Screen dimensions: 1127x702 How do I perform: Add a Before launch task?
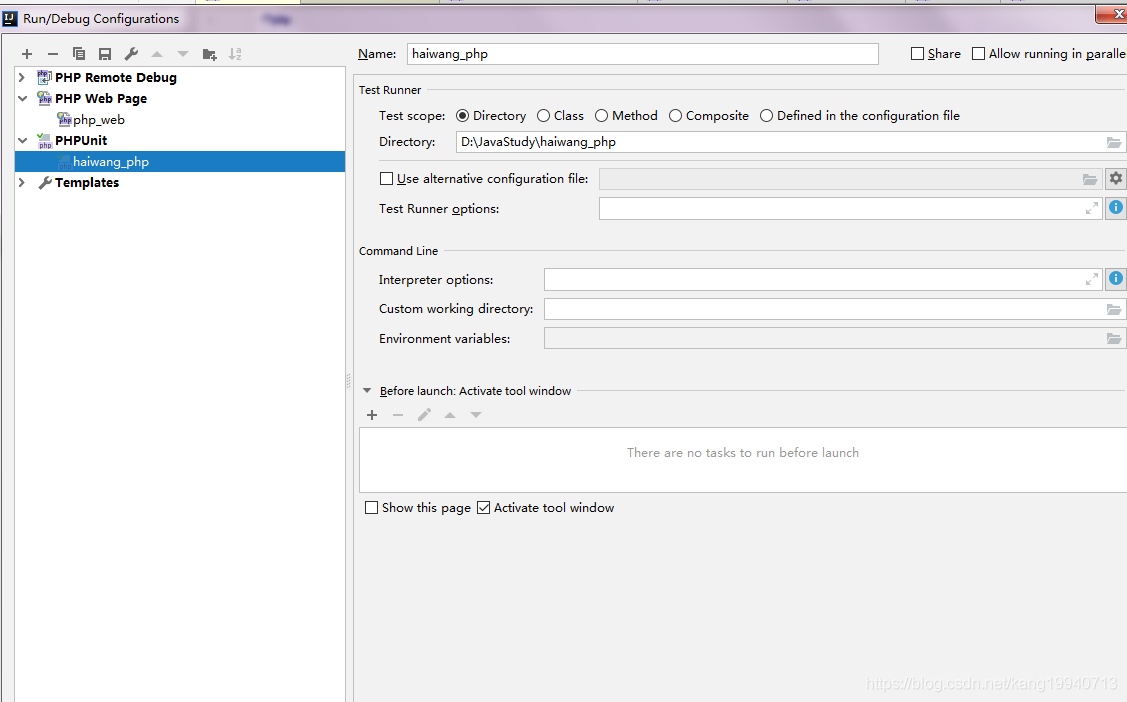(x=372, y=415)
